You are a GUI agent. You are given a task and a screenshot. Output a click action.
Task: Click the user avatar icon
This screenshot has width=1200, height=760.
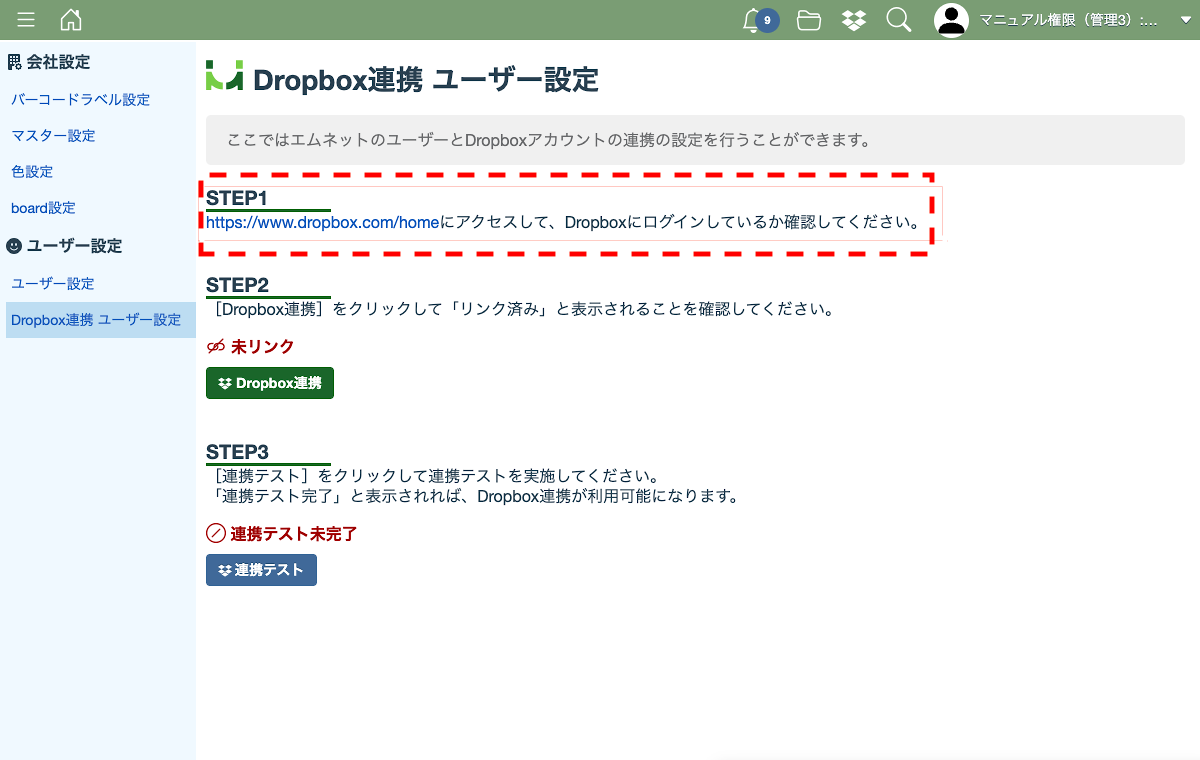click(x=951, y=20)
